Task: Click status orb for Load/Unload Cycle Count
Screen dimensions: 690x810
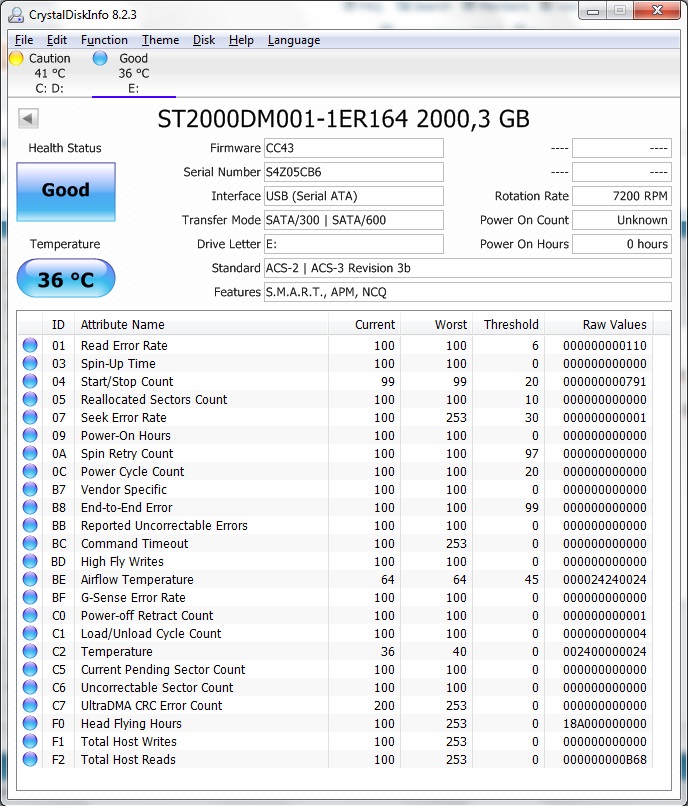Action: tap(30, 633)
